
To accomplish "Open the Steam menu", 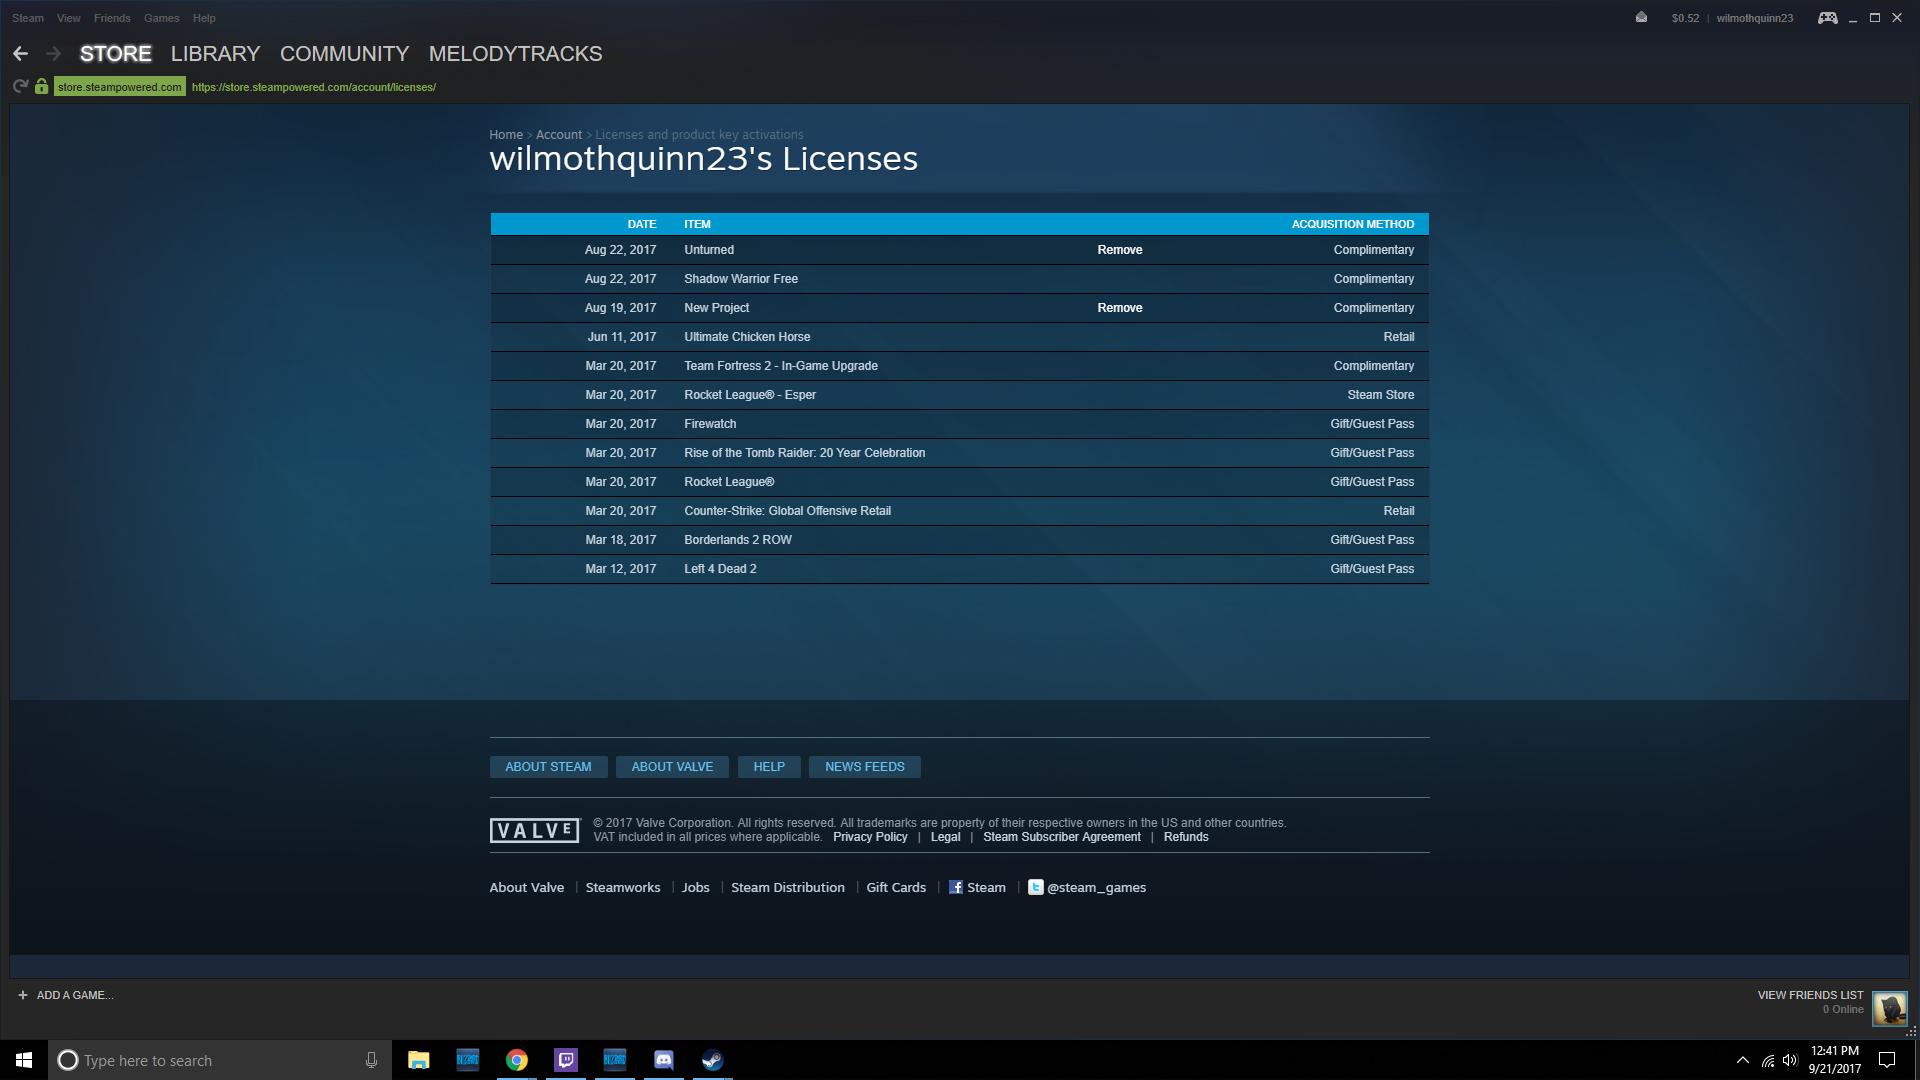I will coord(28,18).
